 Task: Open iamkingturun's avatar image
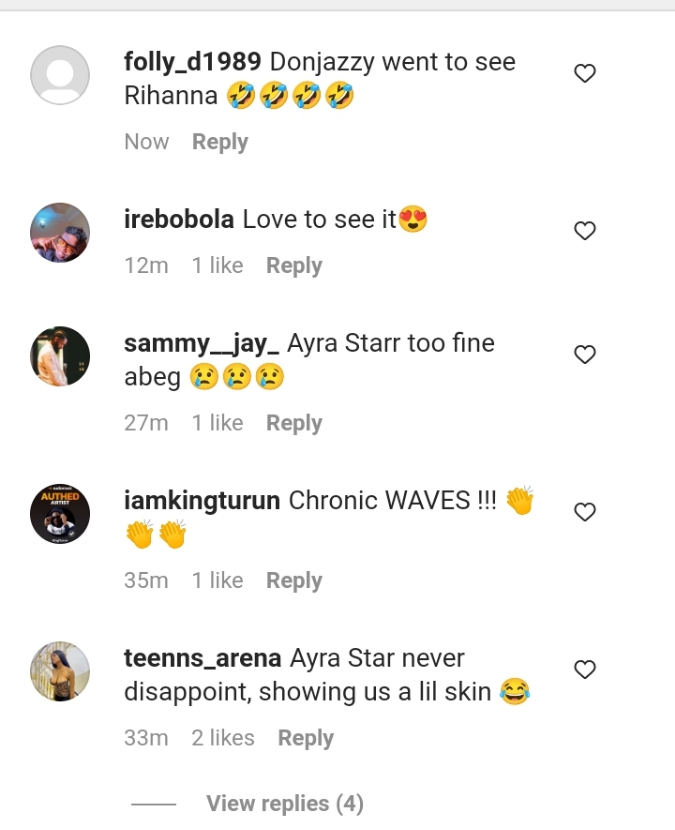(60, 514)
